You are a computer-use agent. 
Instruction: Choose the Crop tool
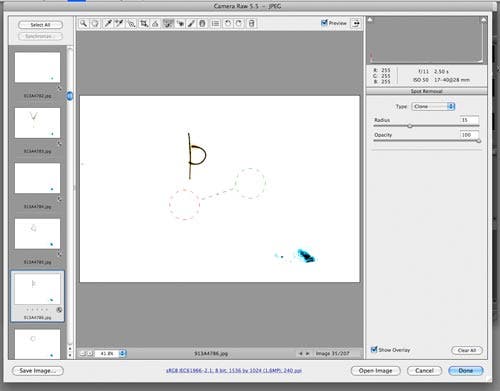144,23
